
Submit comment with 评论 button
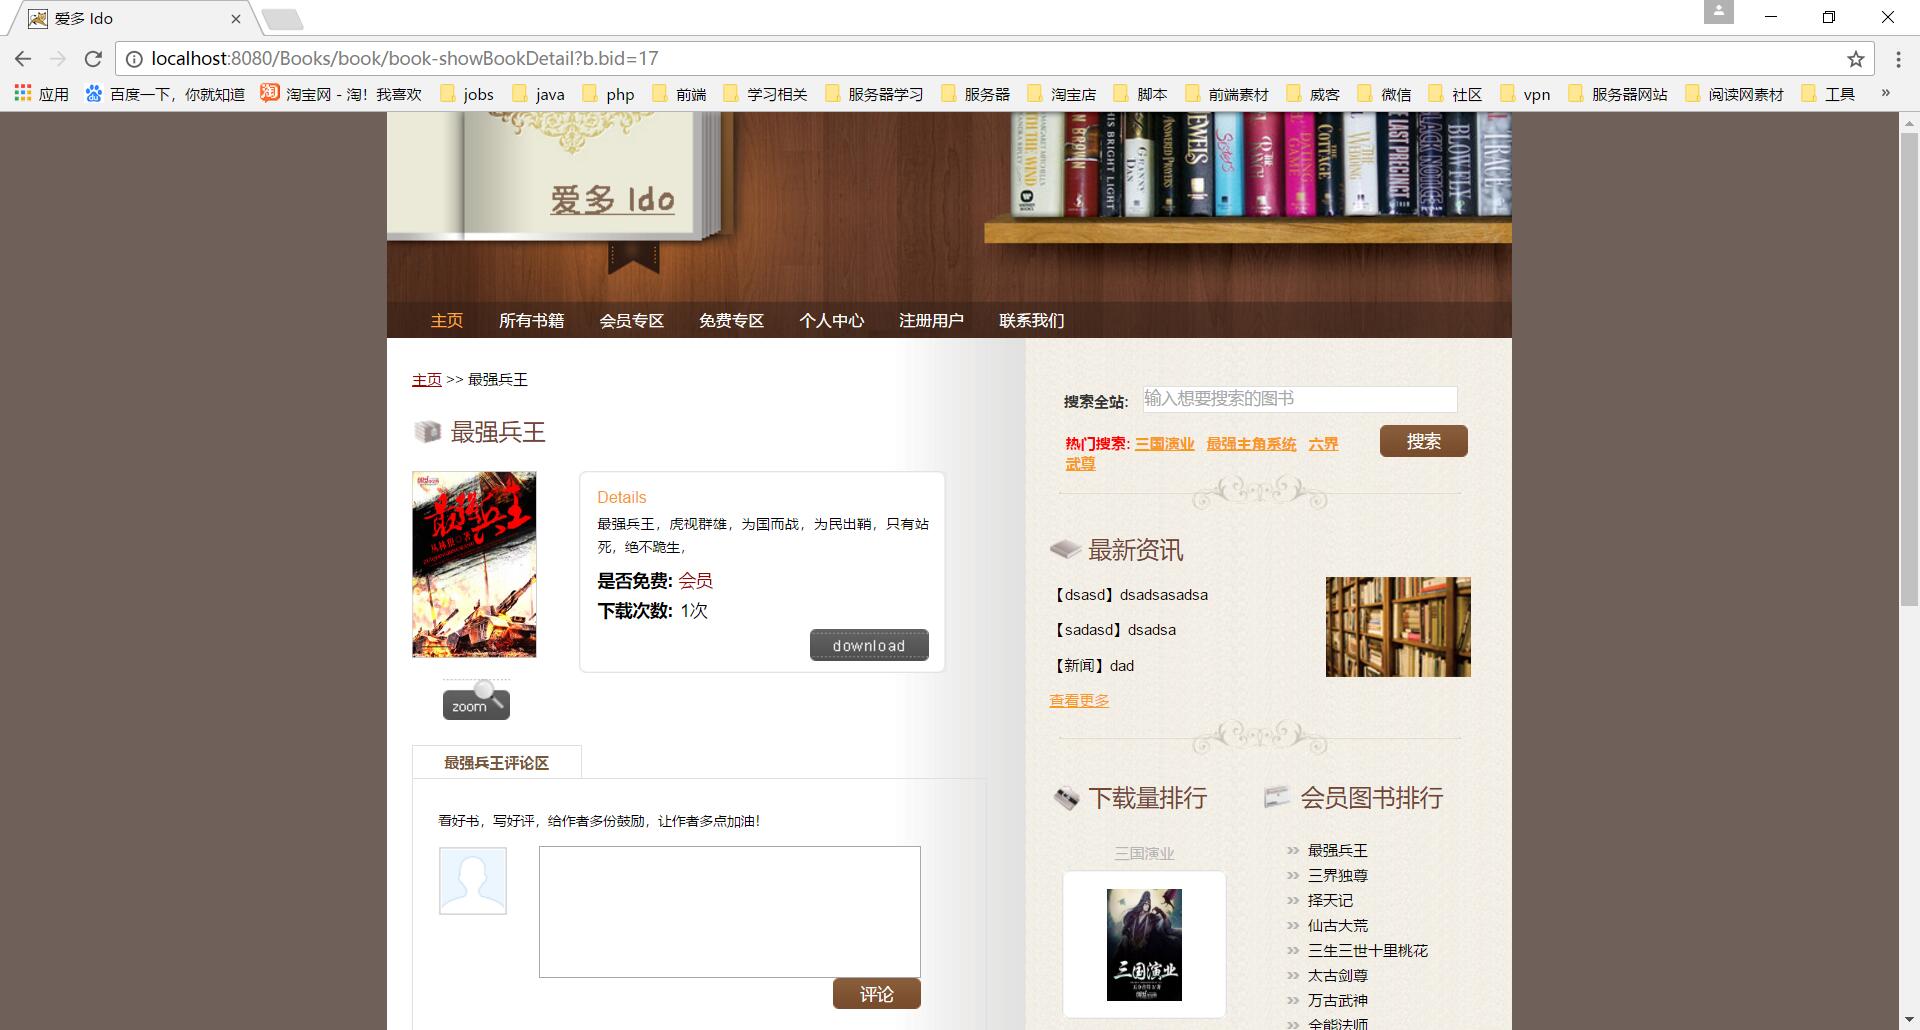point(877,994)
